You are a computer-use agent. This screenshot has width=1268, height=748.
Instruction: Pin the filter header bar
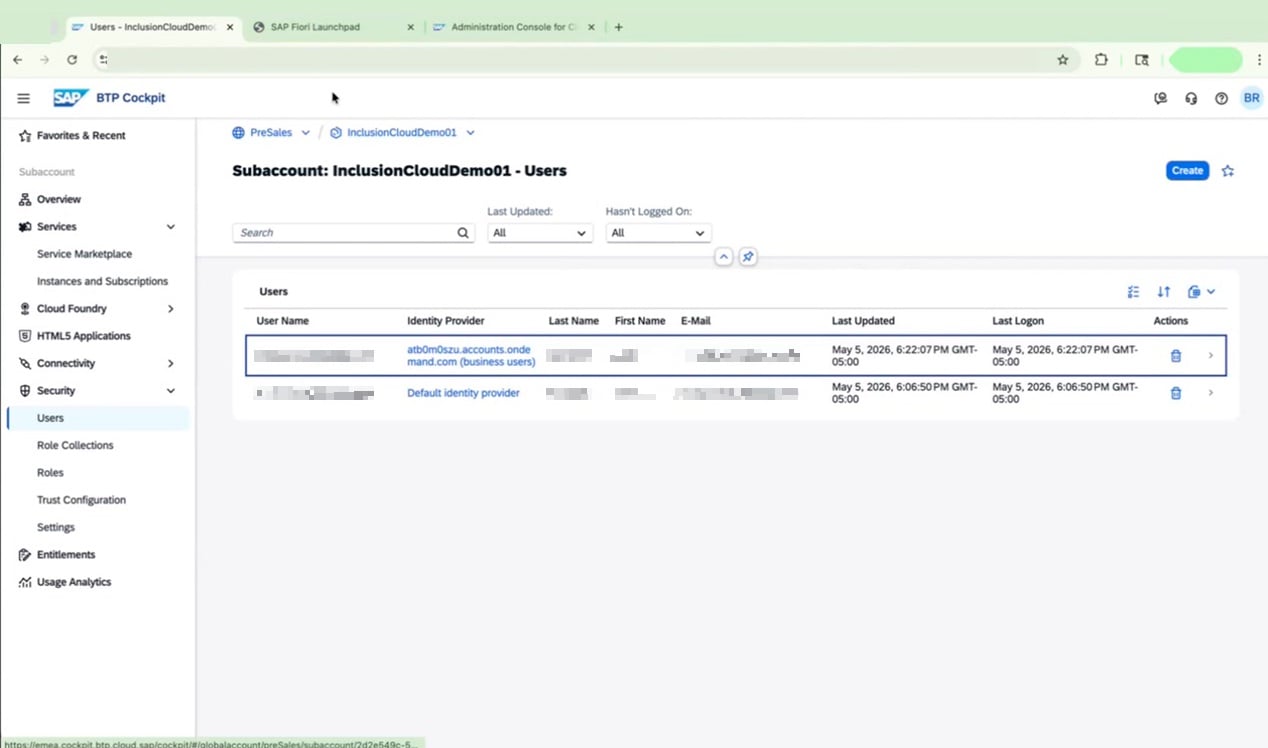[x=748, y=257]
